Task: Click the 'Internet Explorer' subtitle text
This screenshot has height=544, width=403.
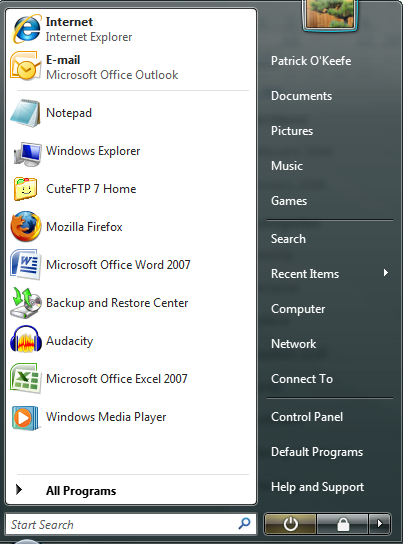Action: pyautogui.click(x=89, y=37)
